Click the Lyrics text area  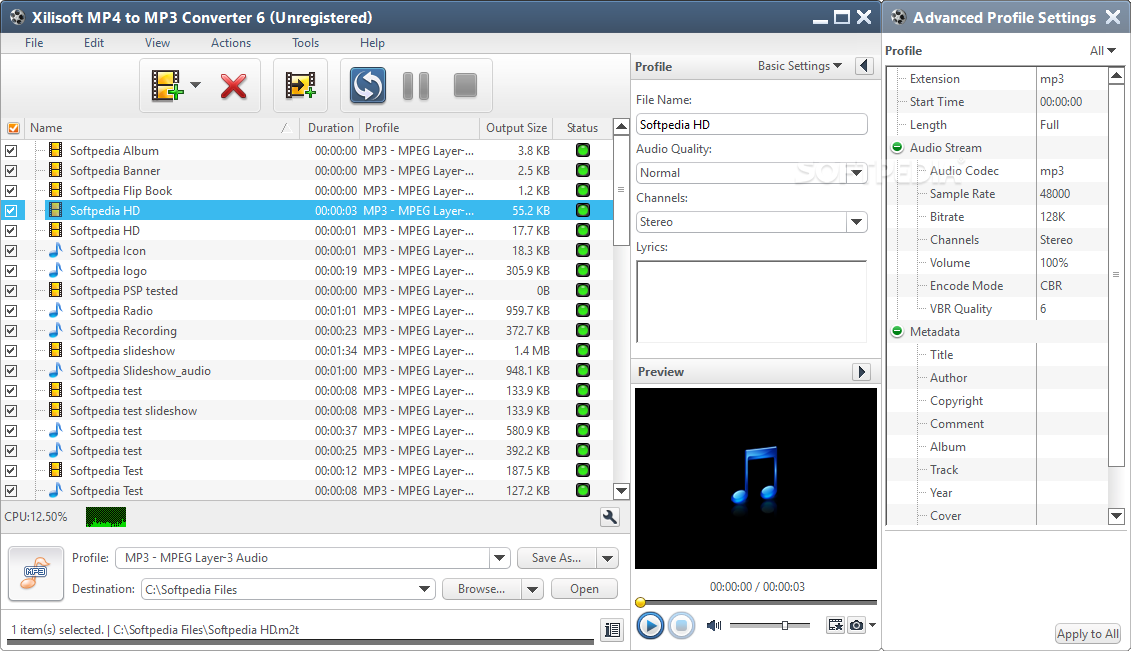point(752,301)
